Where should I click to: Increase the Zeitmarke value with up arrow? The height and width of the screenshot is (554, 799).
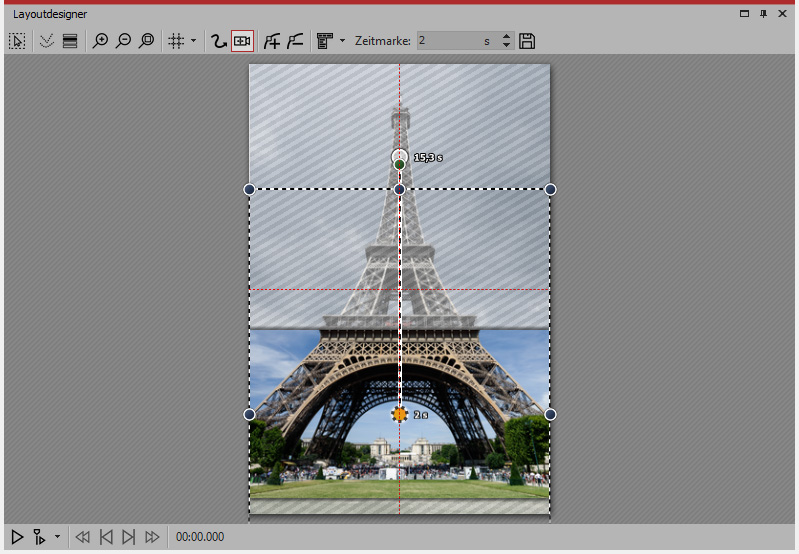(506, 37)
